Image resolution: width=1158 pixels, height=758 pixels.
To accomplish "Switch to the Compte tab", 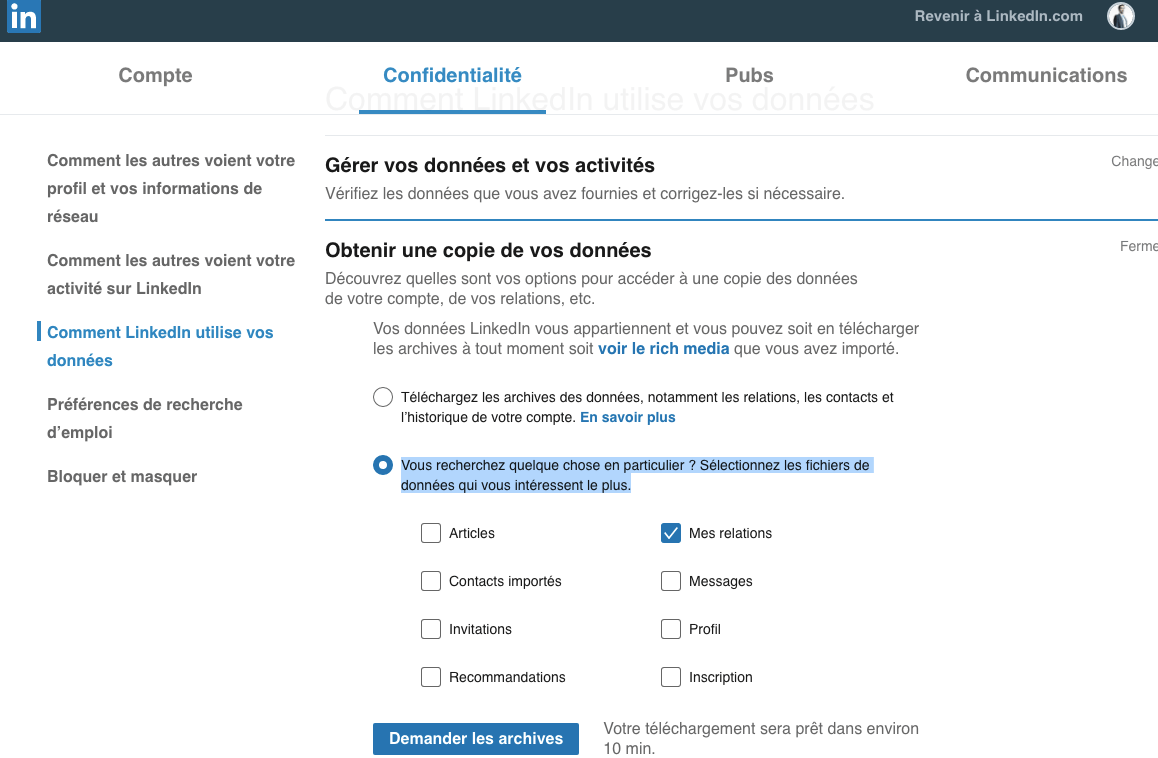I will [x=155, y=75].
